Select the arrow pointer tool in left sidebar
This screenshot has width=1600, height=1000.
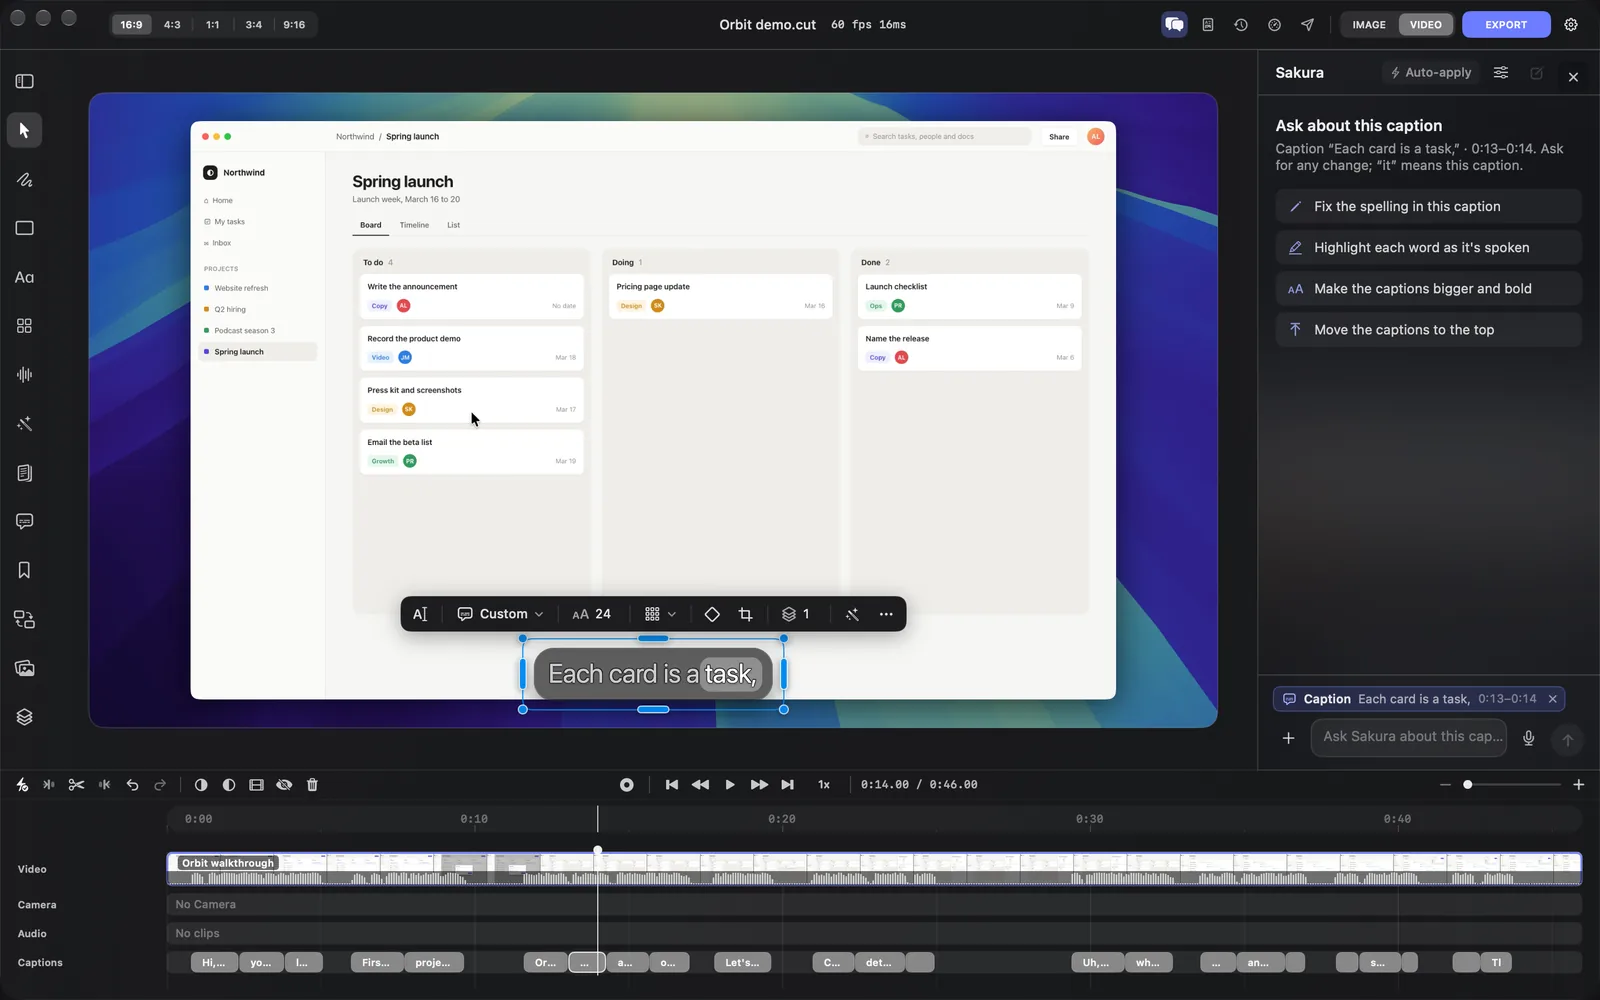tap(24, 130)
